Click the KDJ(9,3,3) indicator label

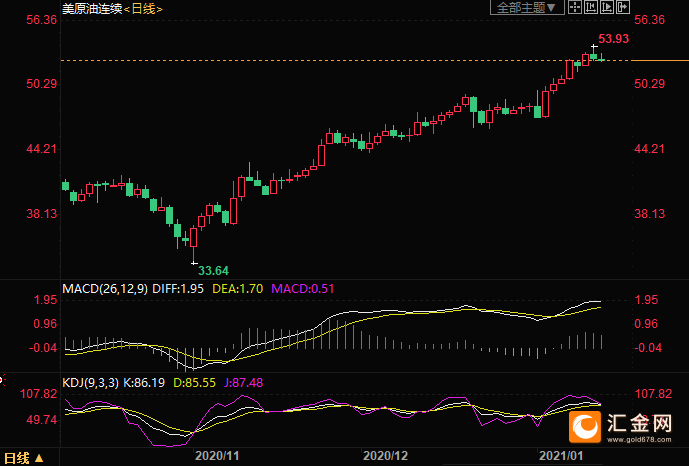tap(91, 383)
